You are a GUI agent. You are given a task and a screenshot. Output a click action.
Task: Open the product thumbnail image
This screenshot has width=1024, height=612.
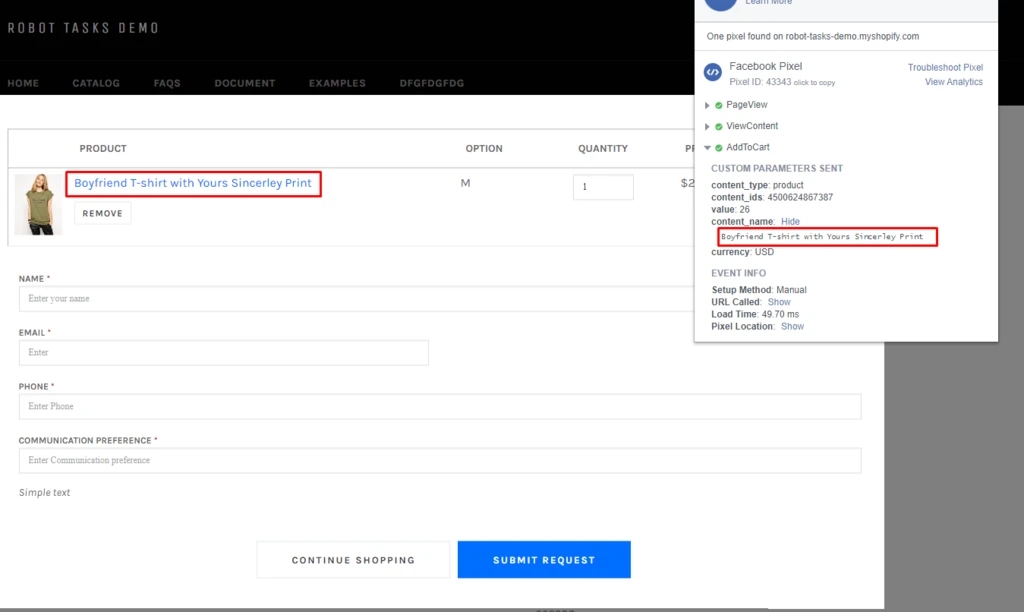(38, 204)
